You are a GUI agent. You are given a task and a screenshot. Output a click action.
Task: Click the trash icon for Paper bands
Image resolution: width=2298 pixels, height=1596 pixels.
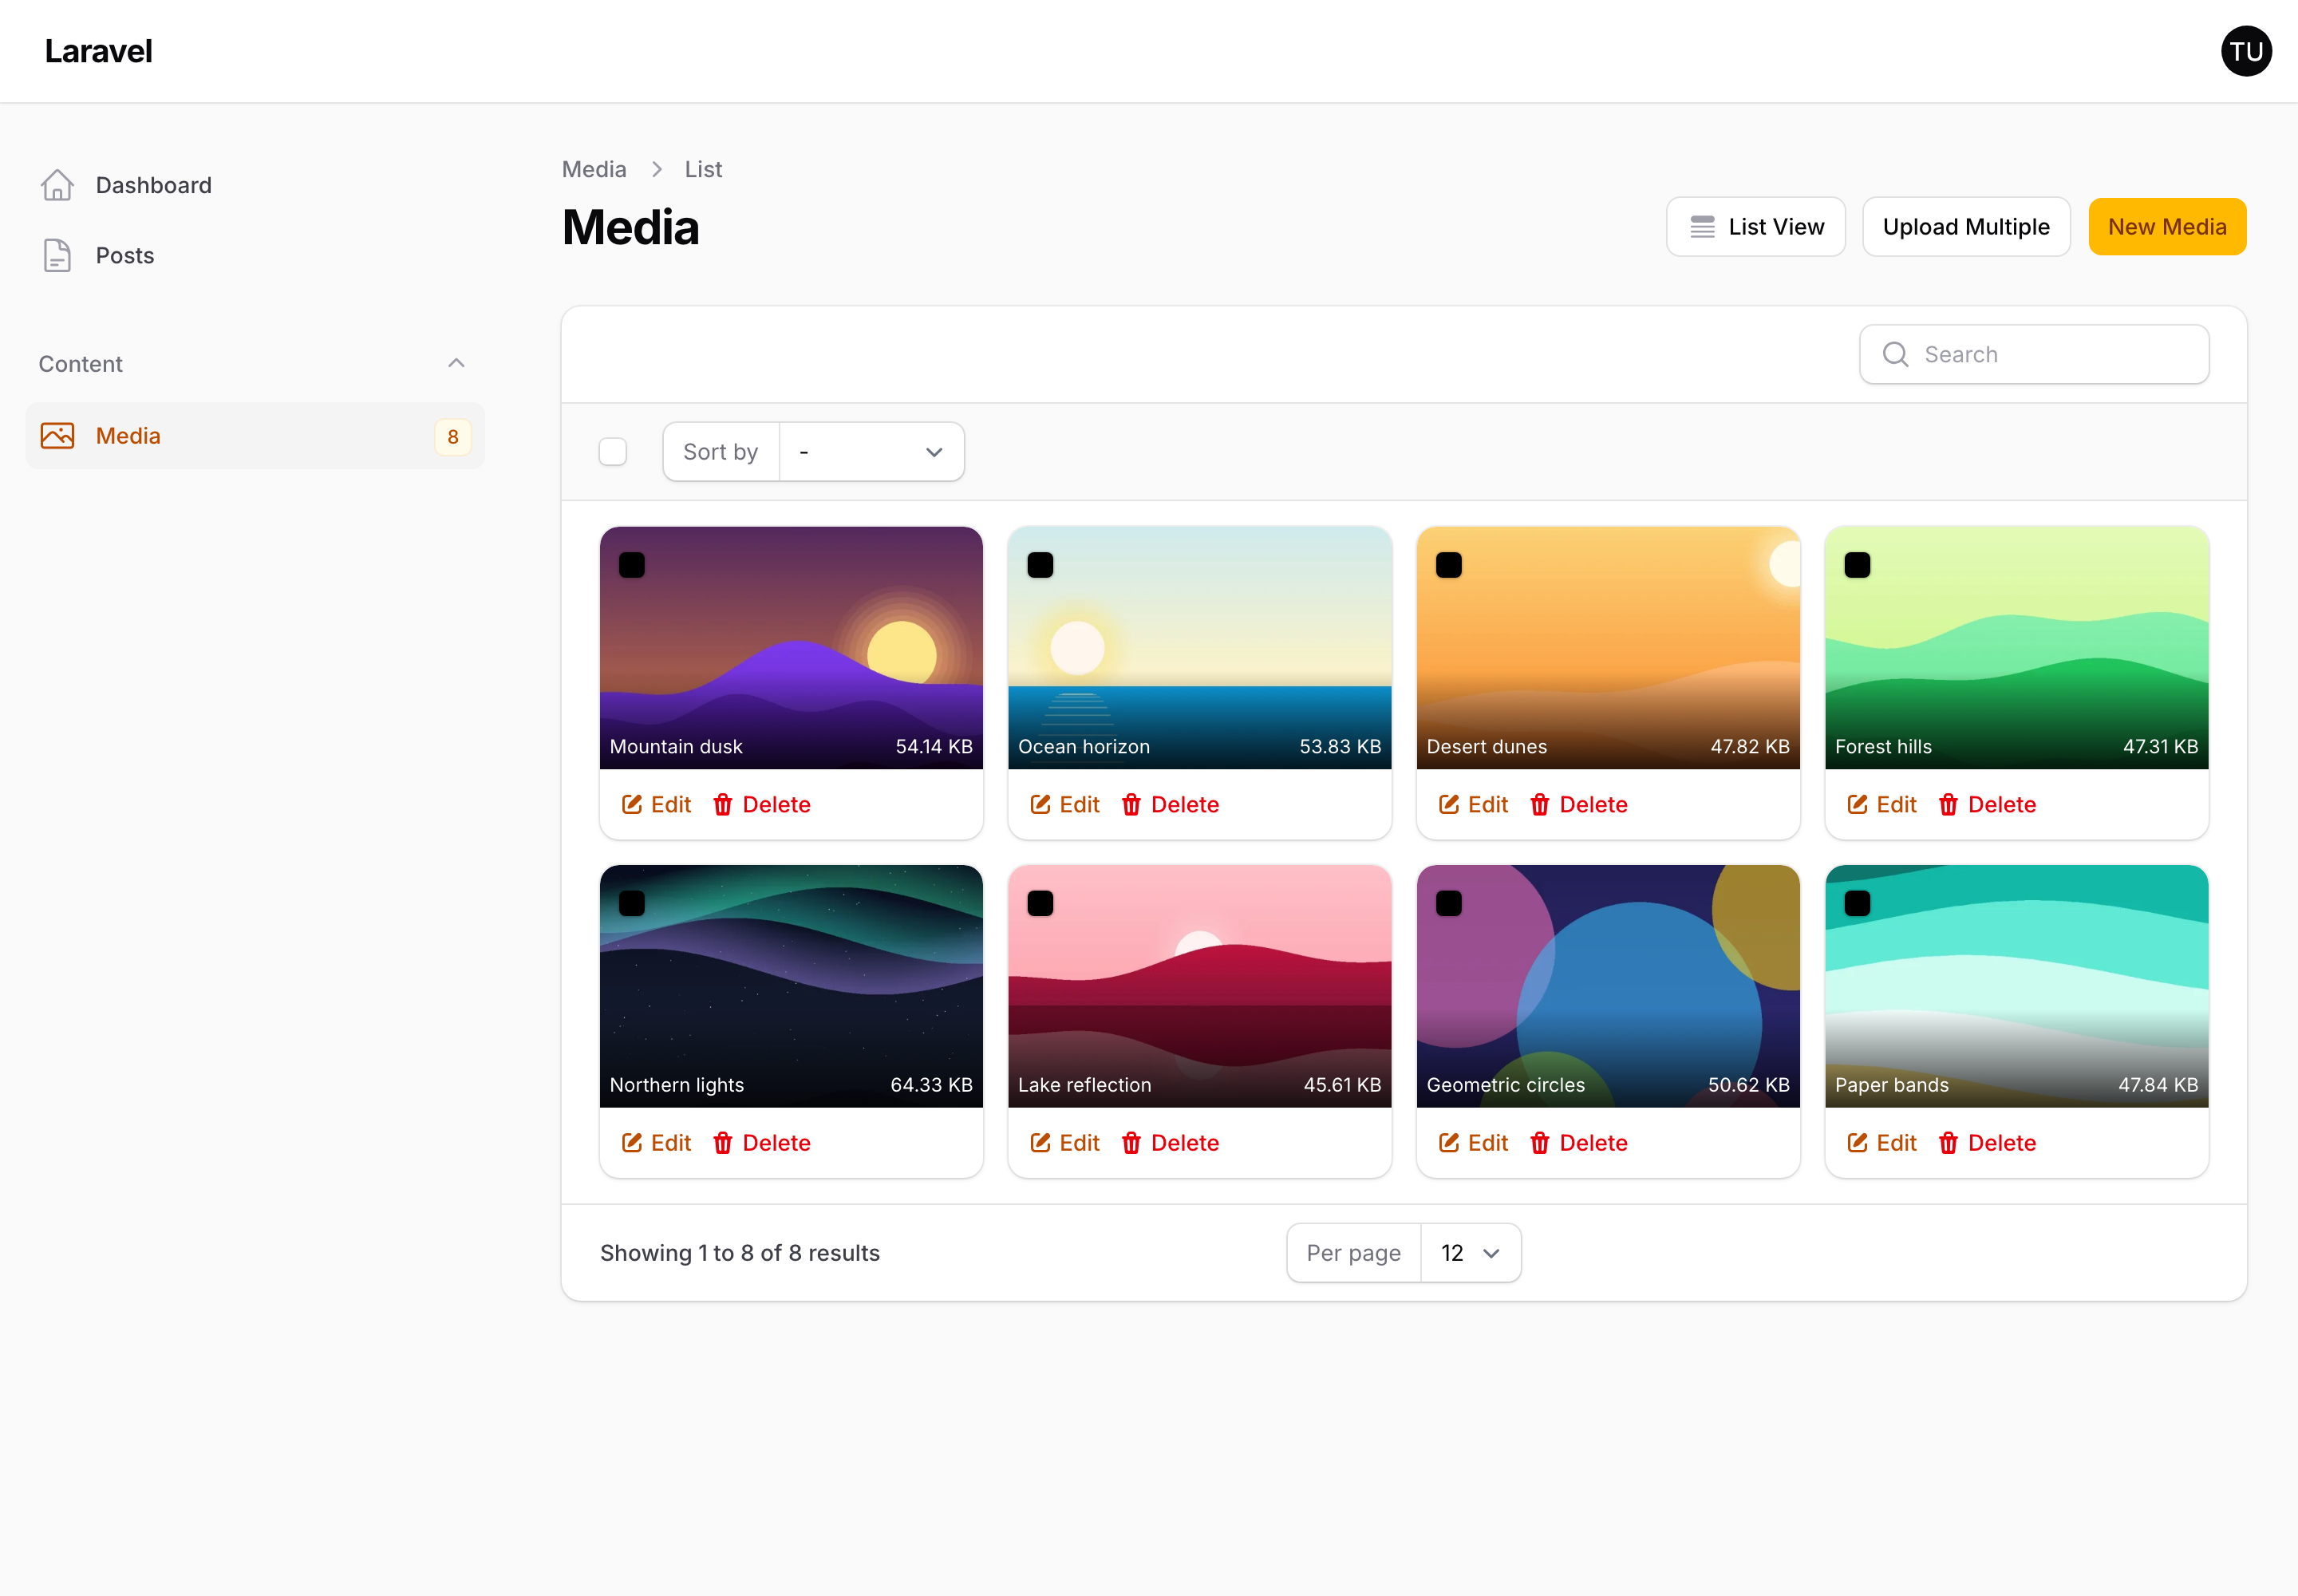[x=1948, y=1143]
